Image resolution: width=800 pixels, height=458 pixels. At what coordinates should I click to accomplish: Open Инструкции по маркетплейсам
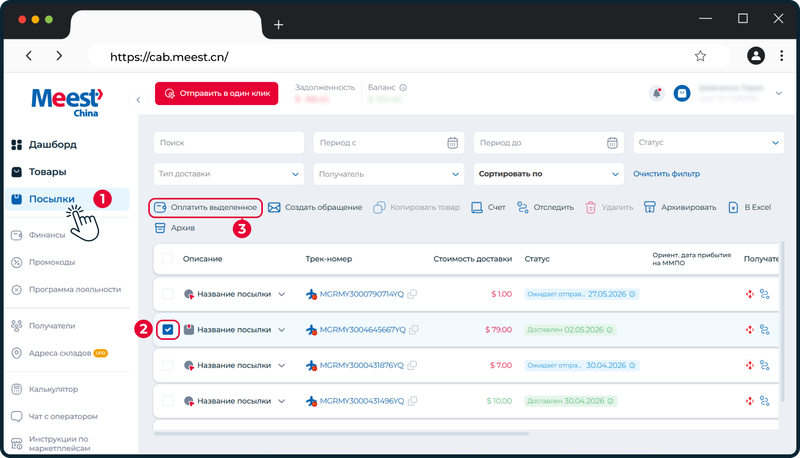(51, 443)
